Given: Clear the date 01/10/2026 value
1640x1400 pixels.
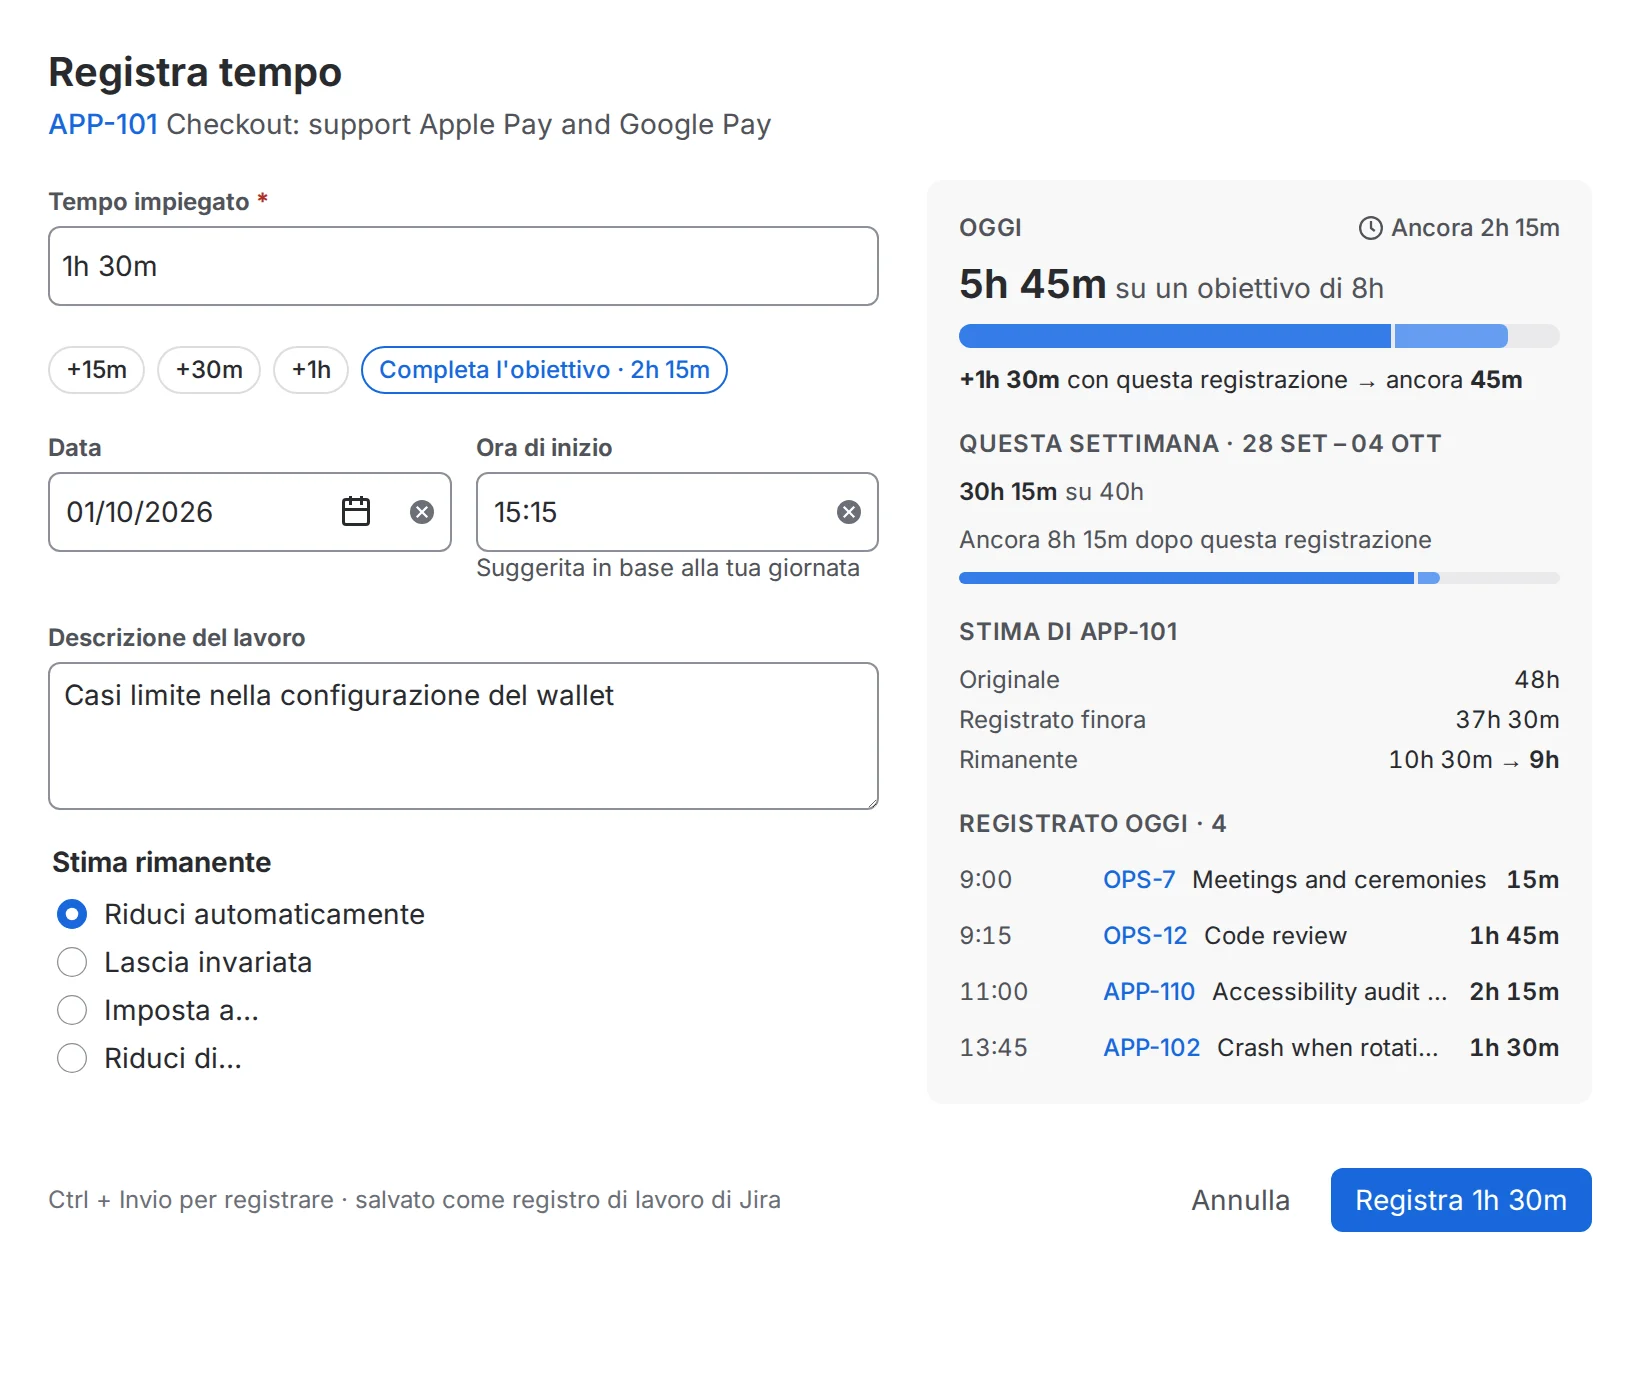Looking at the screenshot, I should 422,512.
